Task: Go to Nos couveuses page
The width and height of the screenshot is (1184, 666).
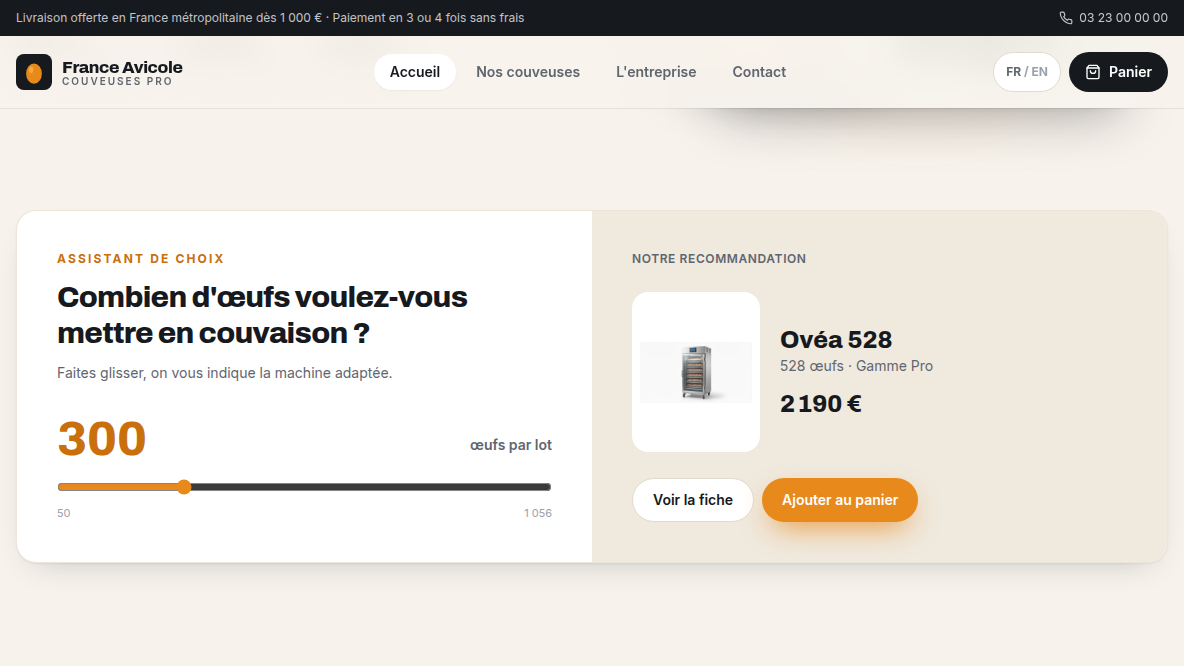Action: click(528, 72)
